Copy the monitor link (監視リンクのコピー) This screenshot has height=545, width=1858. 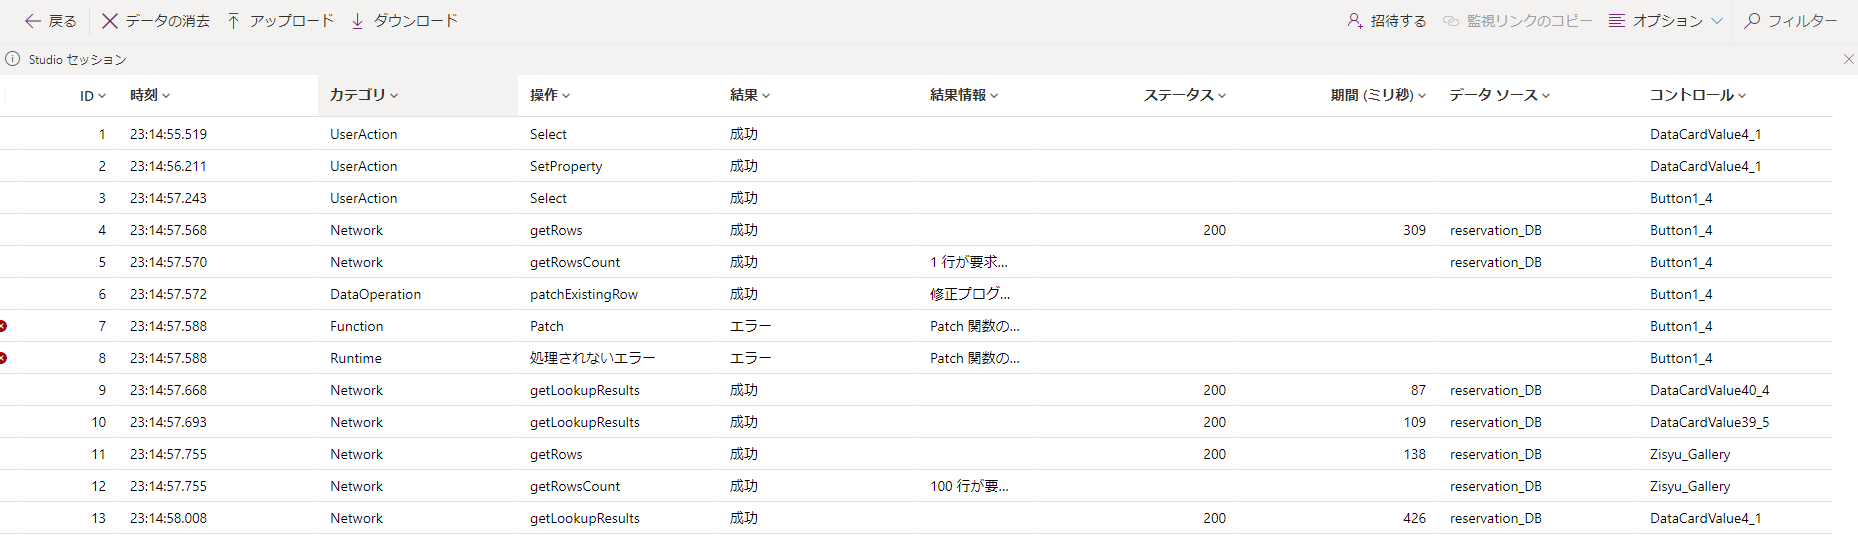(1518, 21)
